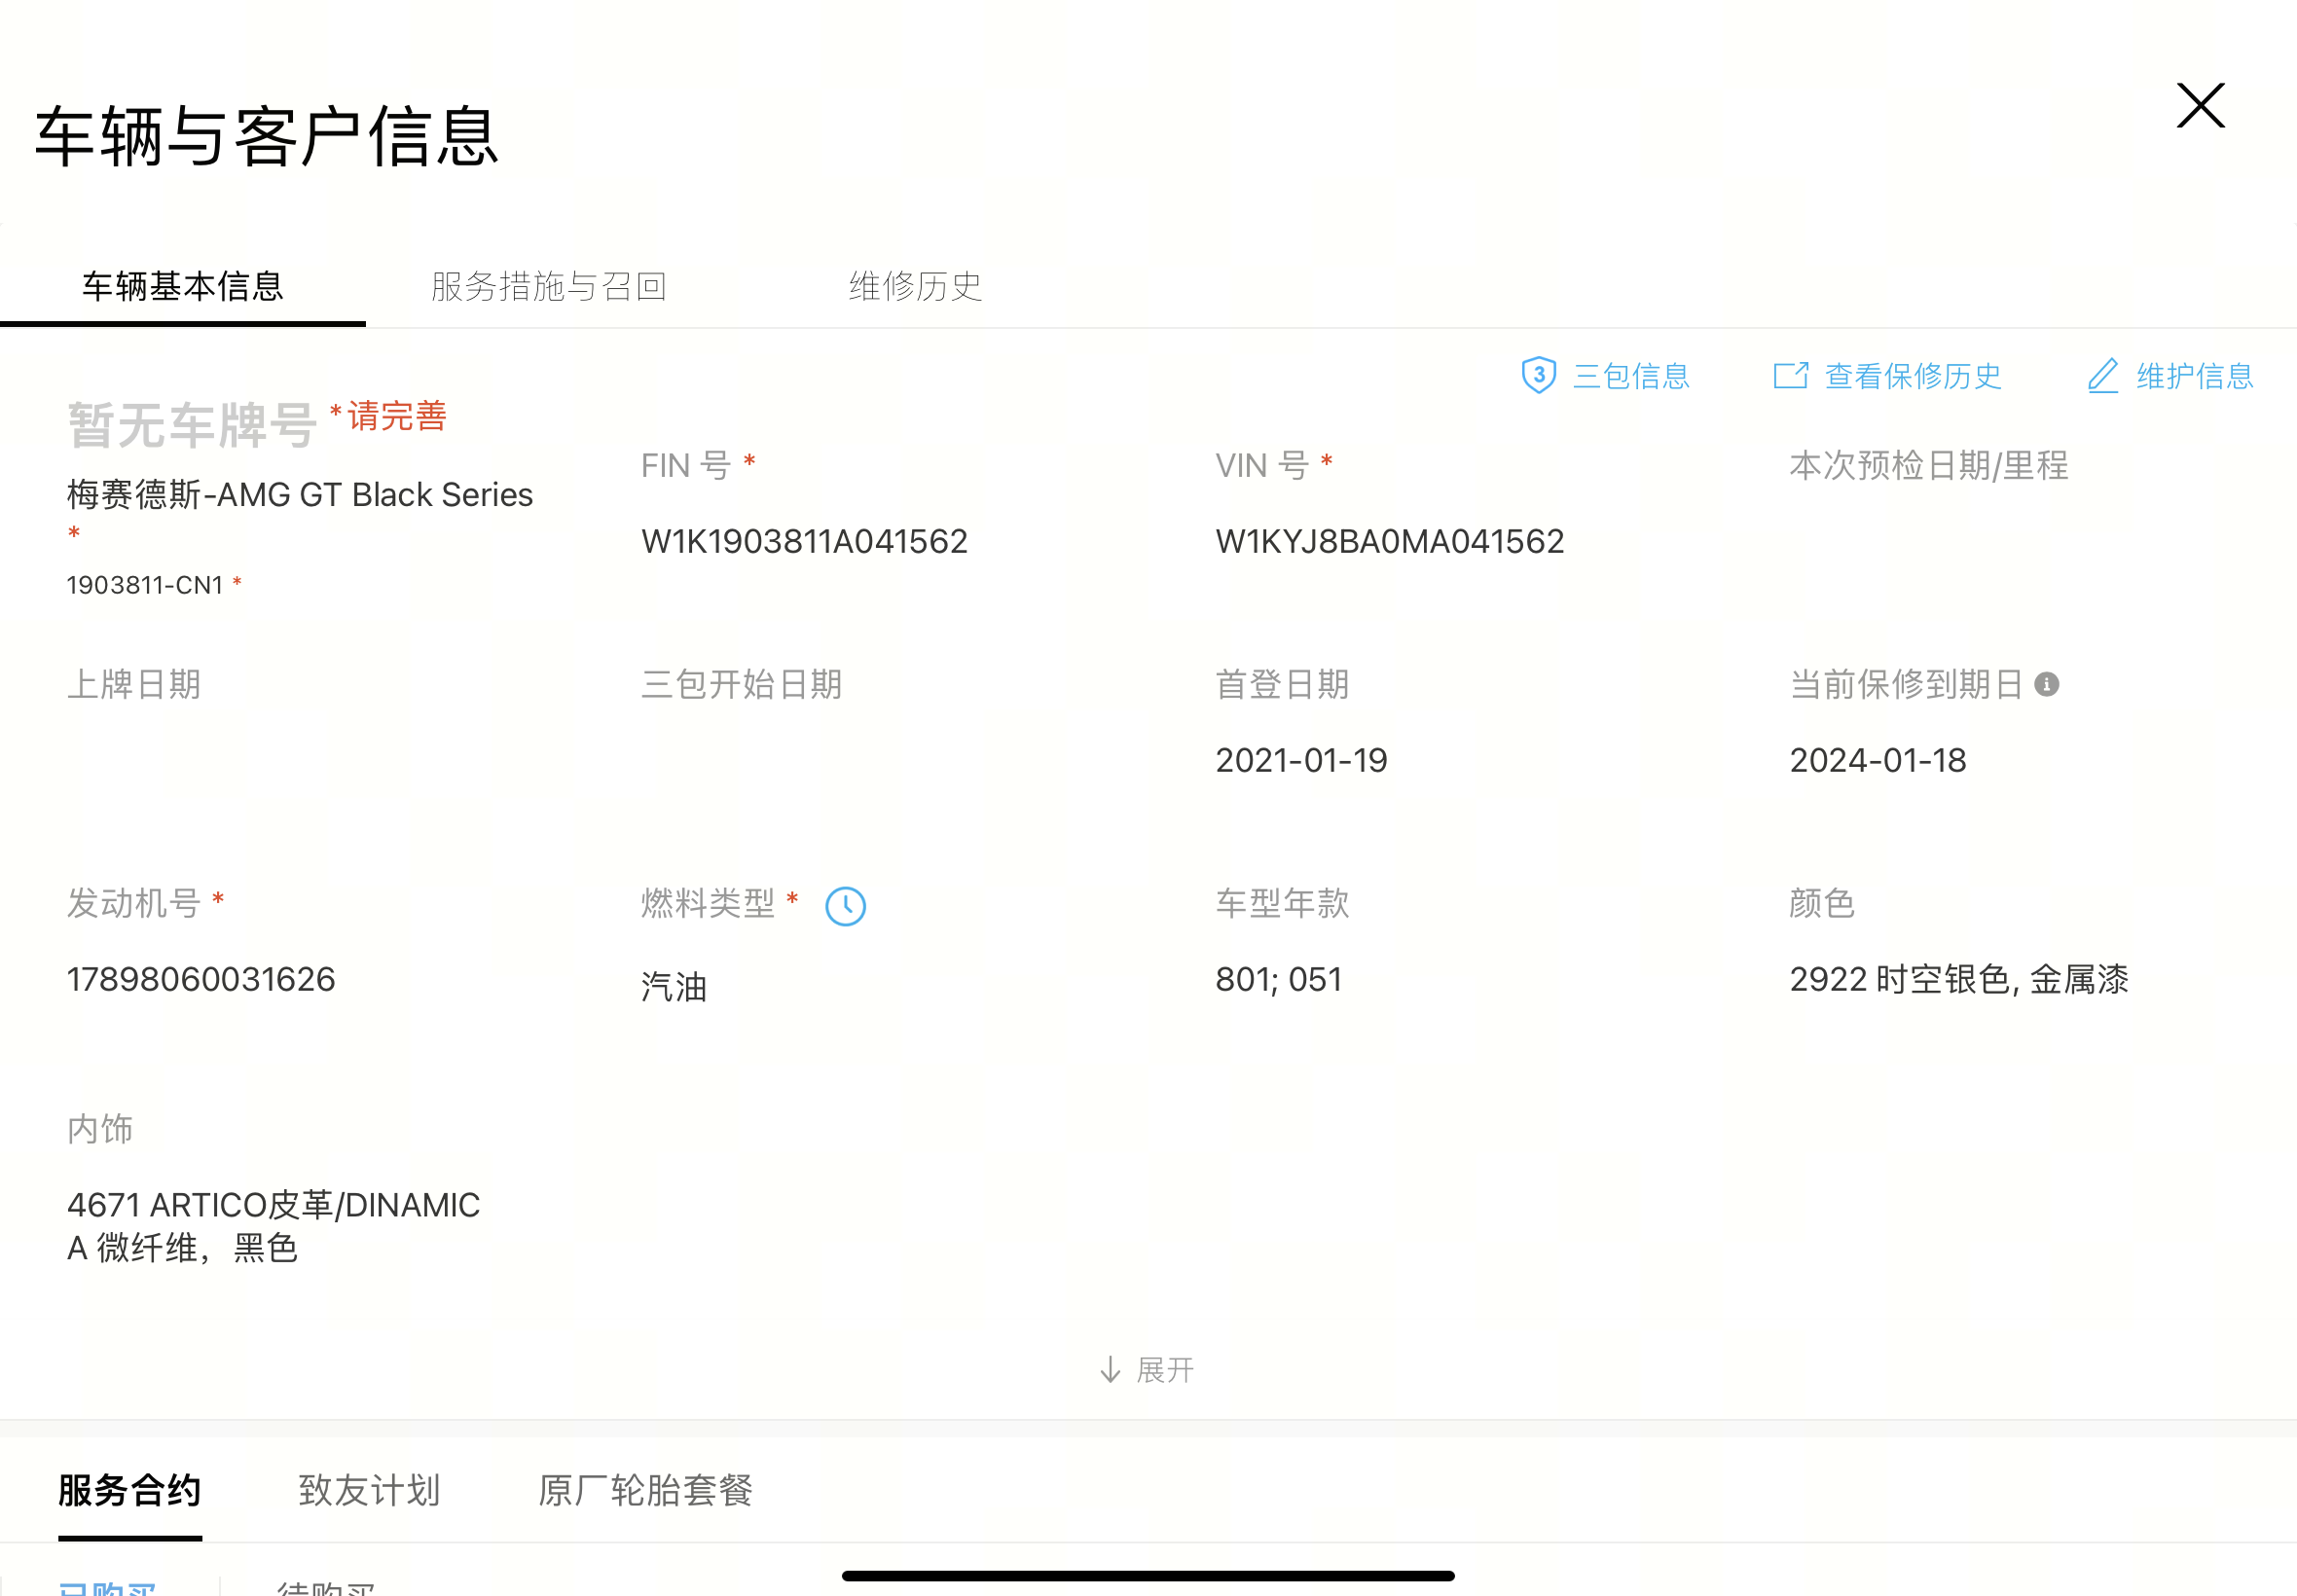Expand vehicle details with 展开

click(1164, 1370)
